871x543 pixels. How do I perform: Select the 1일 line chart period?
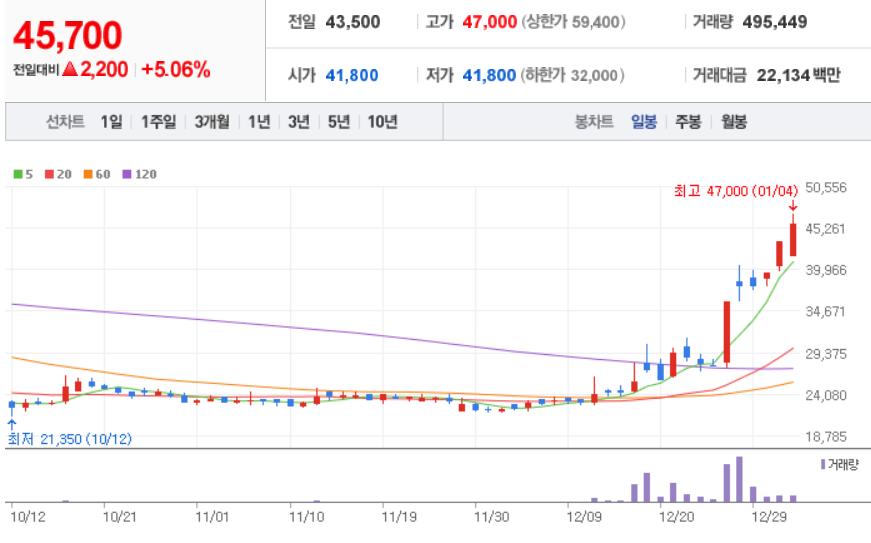pyautogui.click(x=111, y=122)
